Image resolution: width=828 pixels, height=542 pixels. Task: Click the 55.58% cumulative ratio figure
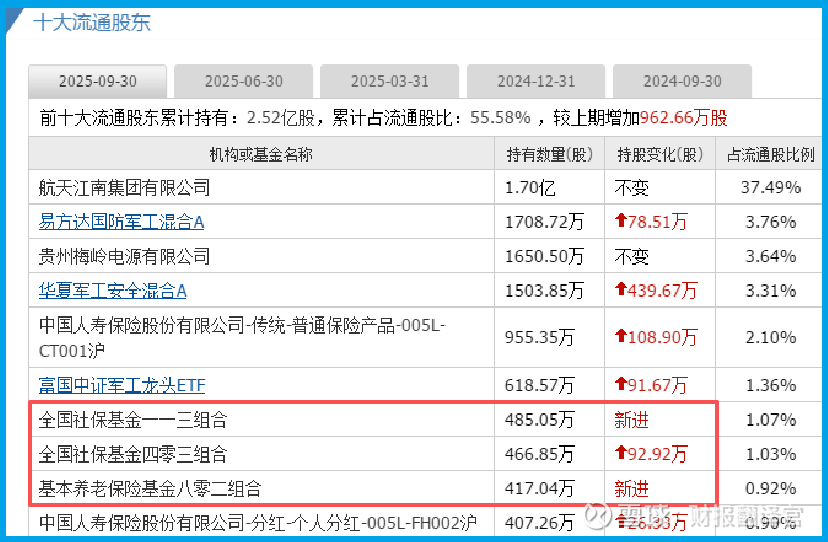pos(500,117)
